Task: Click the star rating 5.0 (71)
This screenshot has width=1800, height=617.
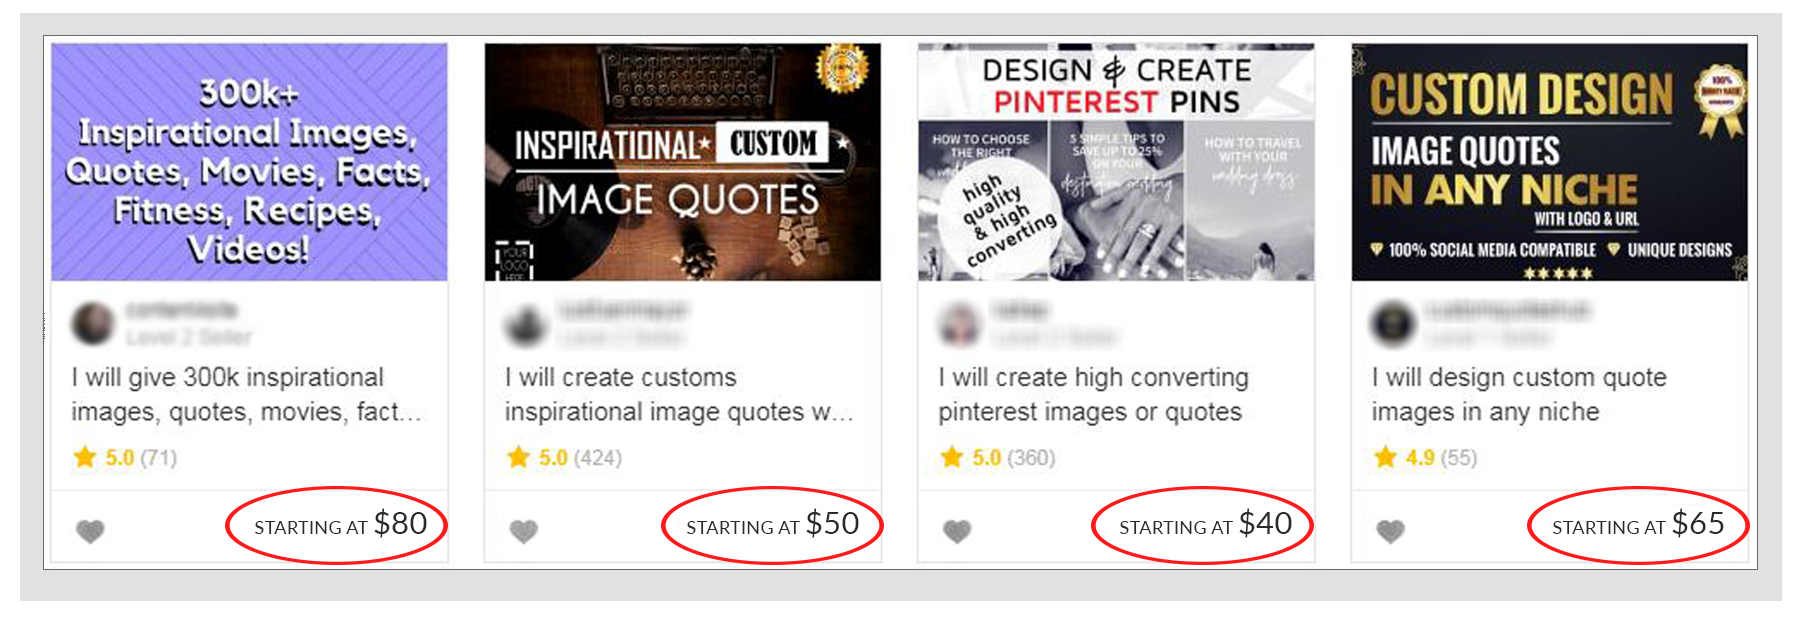Action: point(125,458)
